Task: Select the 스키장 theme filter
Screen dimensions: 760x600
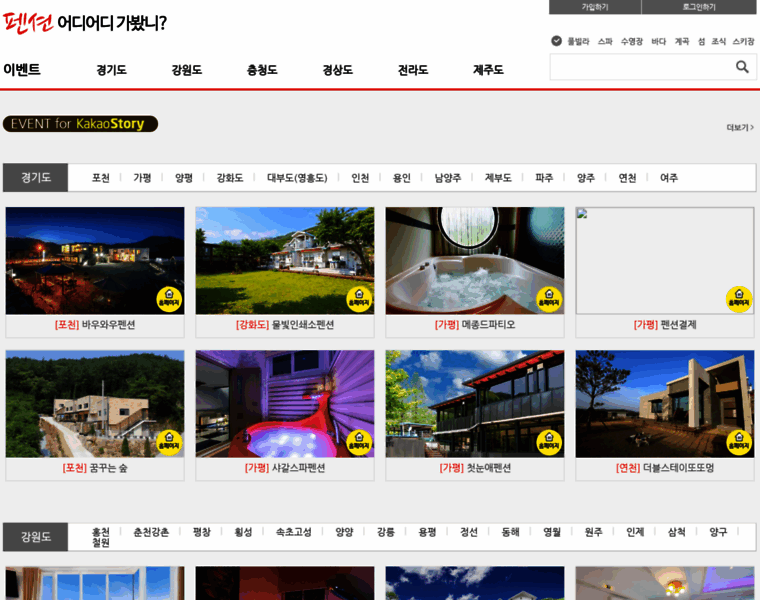Action: [x=744, y=42]
